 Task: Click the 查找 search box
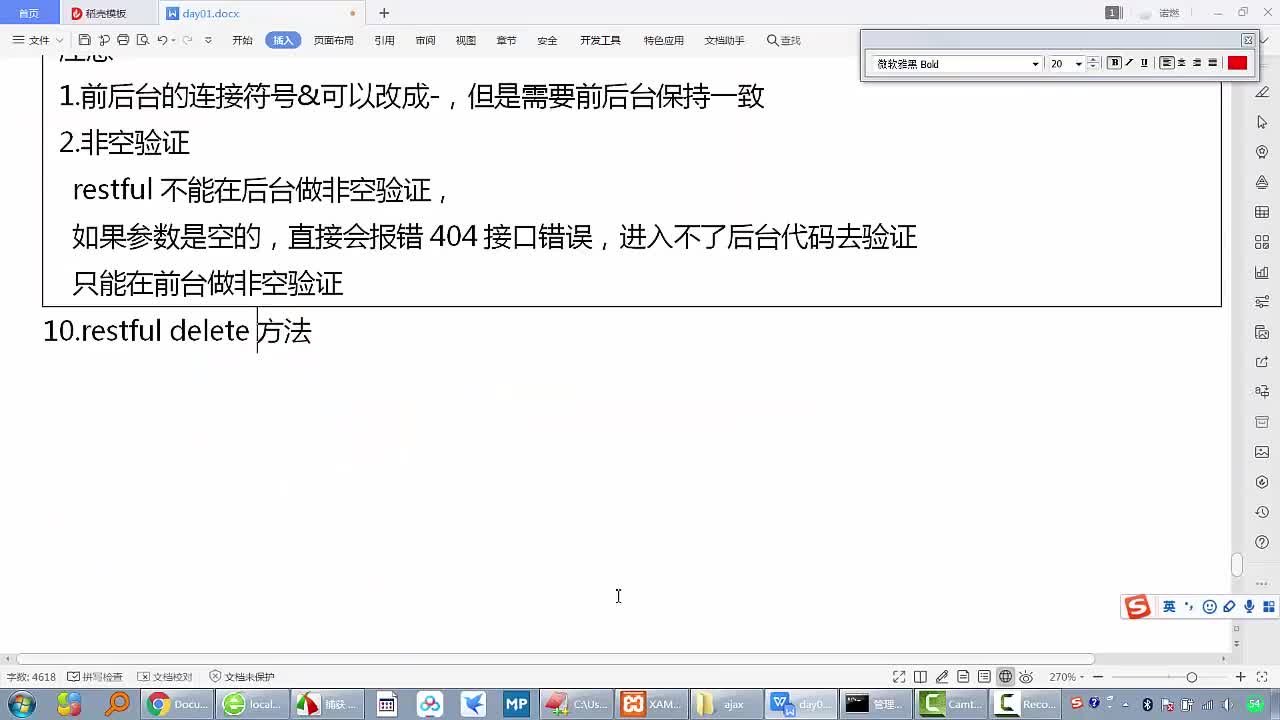[784, 40]
